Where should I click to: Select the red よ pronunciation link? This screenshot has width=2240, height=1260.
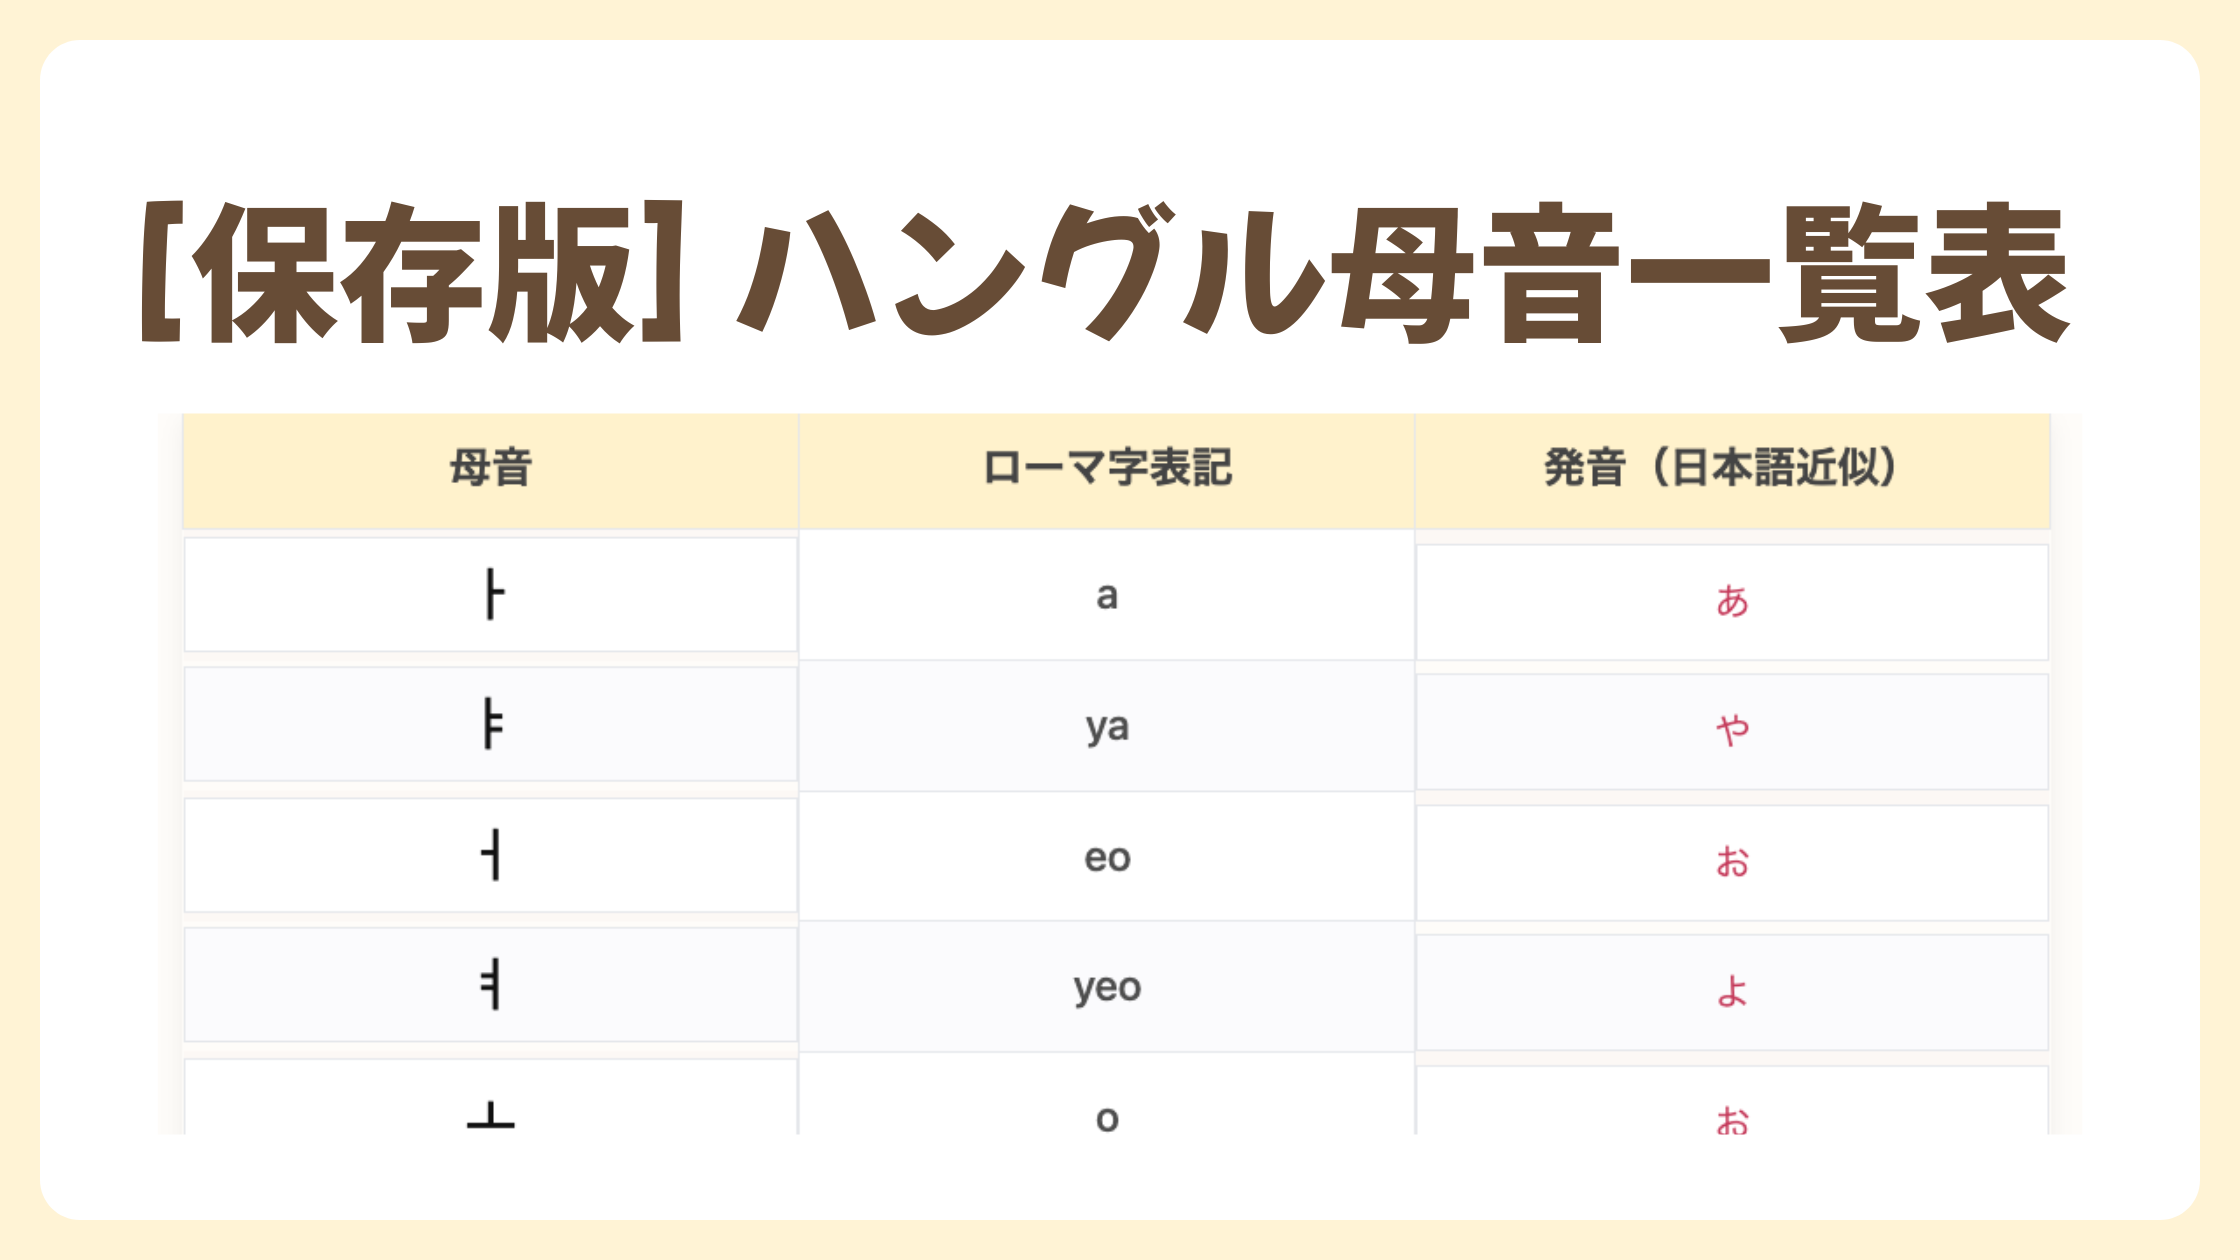(x=1732, y=991)
